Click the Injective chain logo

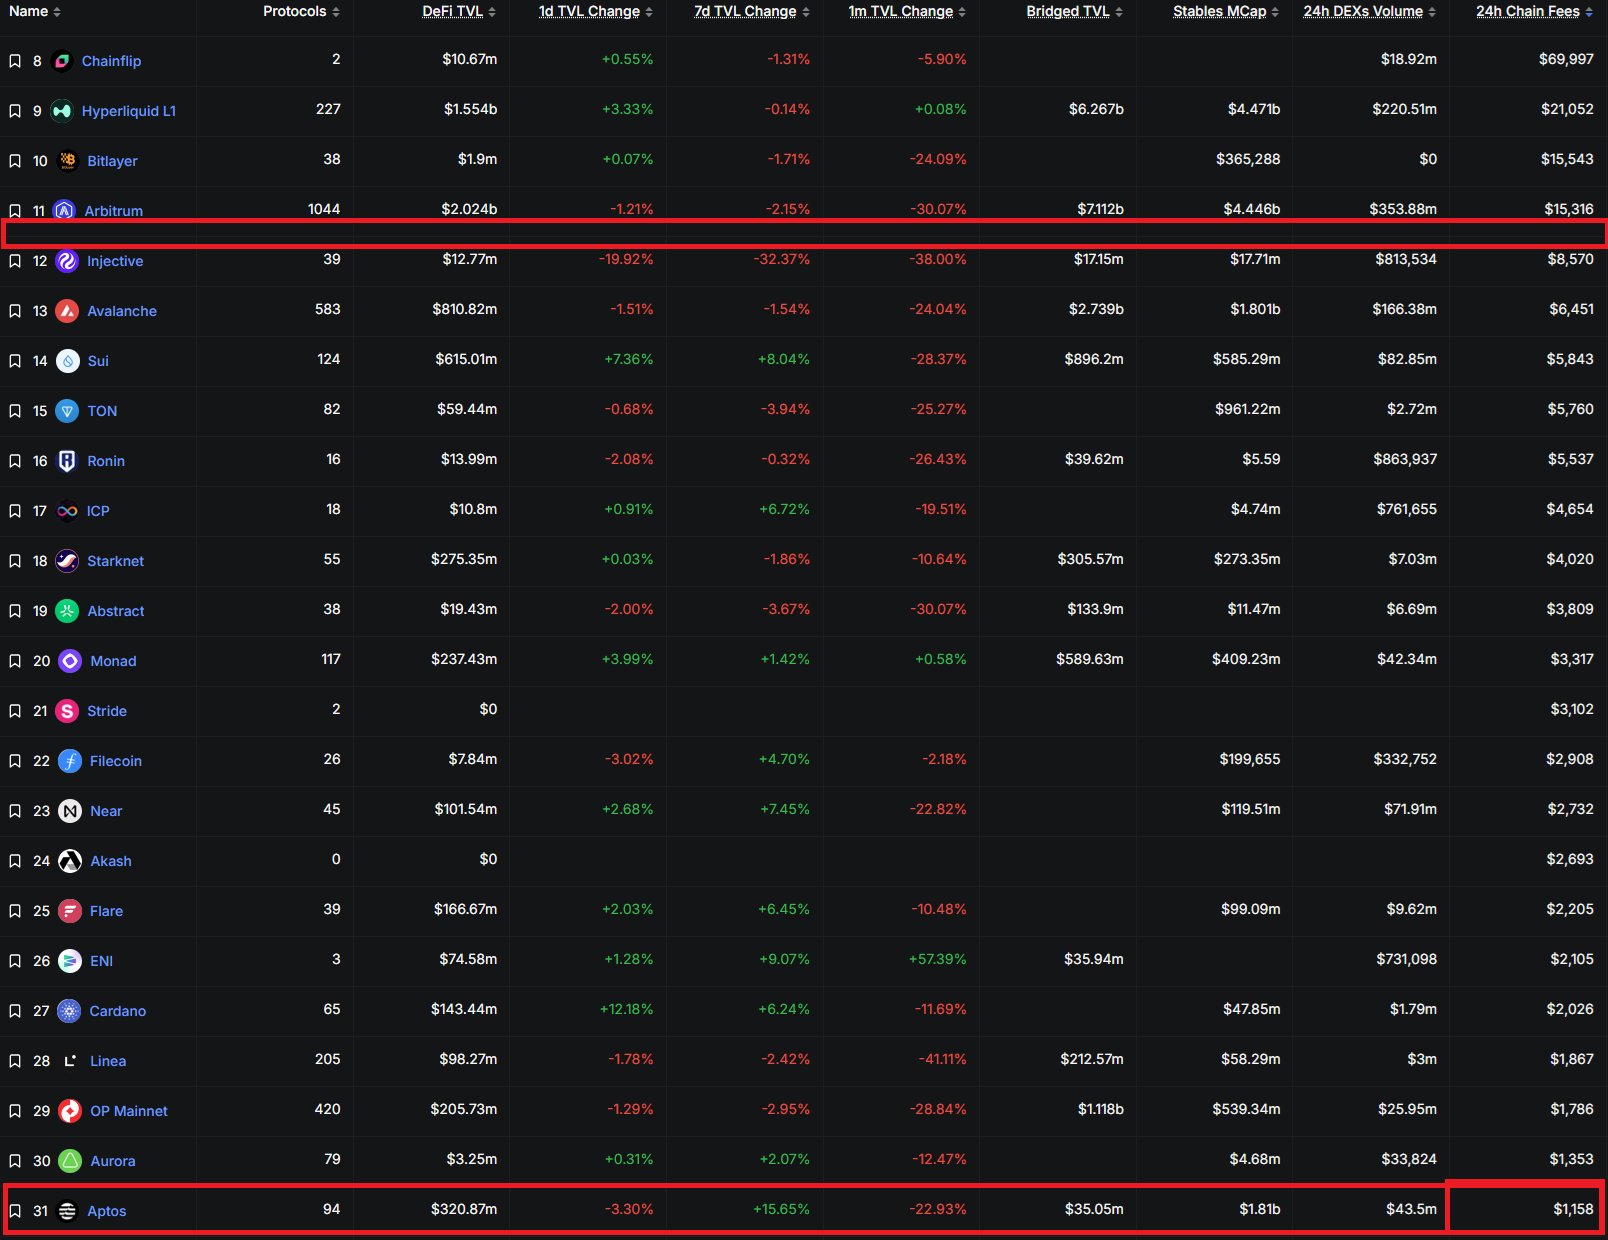pos(67,261)
